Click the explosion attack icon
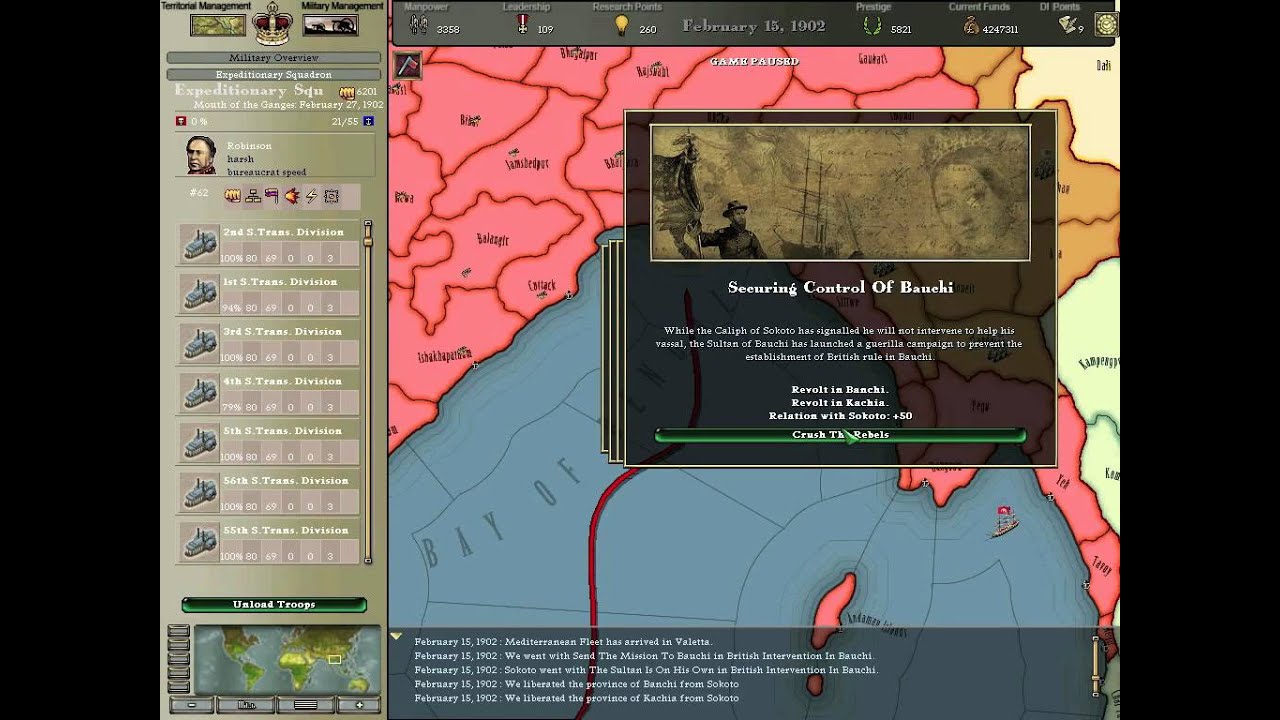This screenshot has width=1280, height=720. [291, 196]
